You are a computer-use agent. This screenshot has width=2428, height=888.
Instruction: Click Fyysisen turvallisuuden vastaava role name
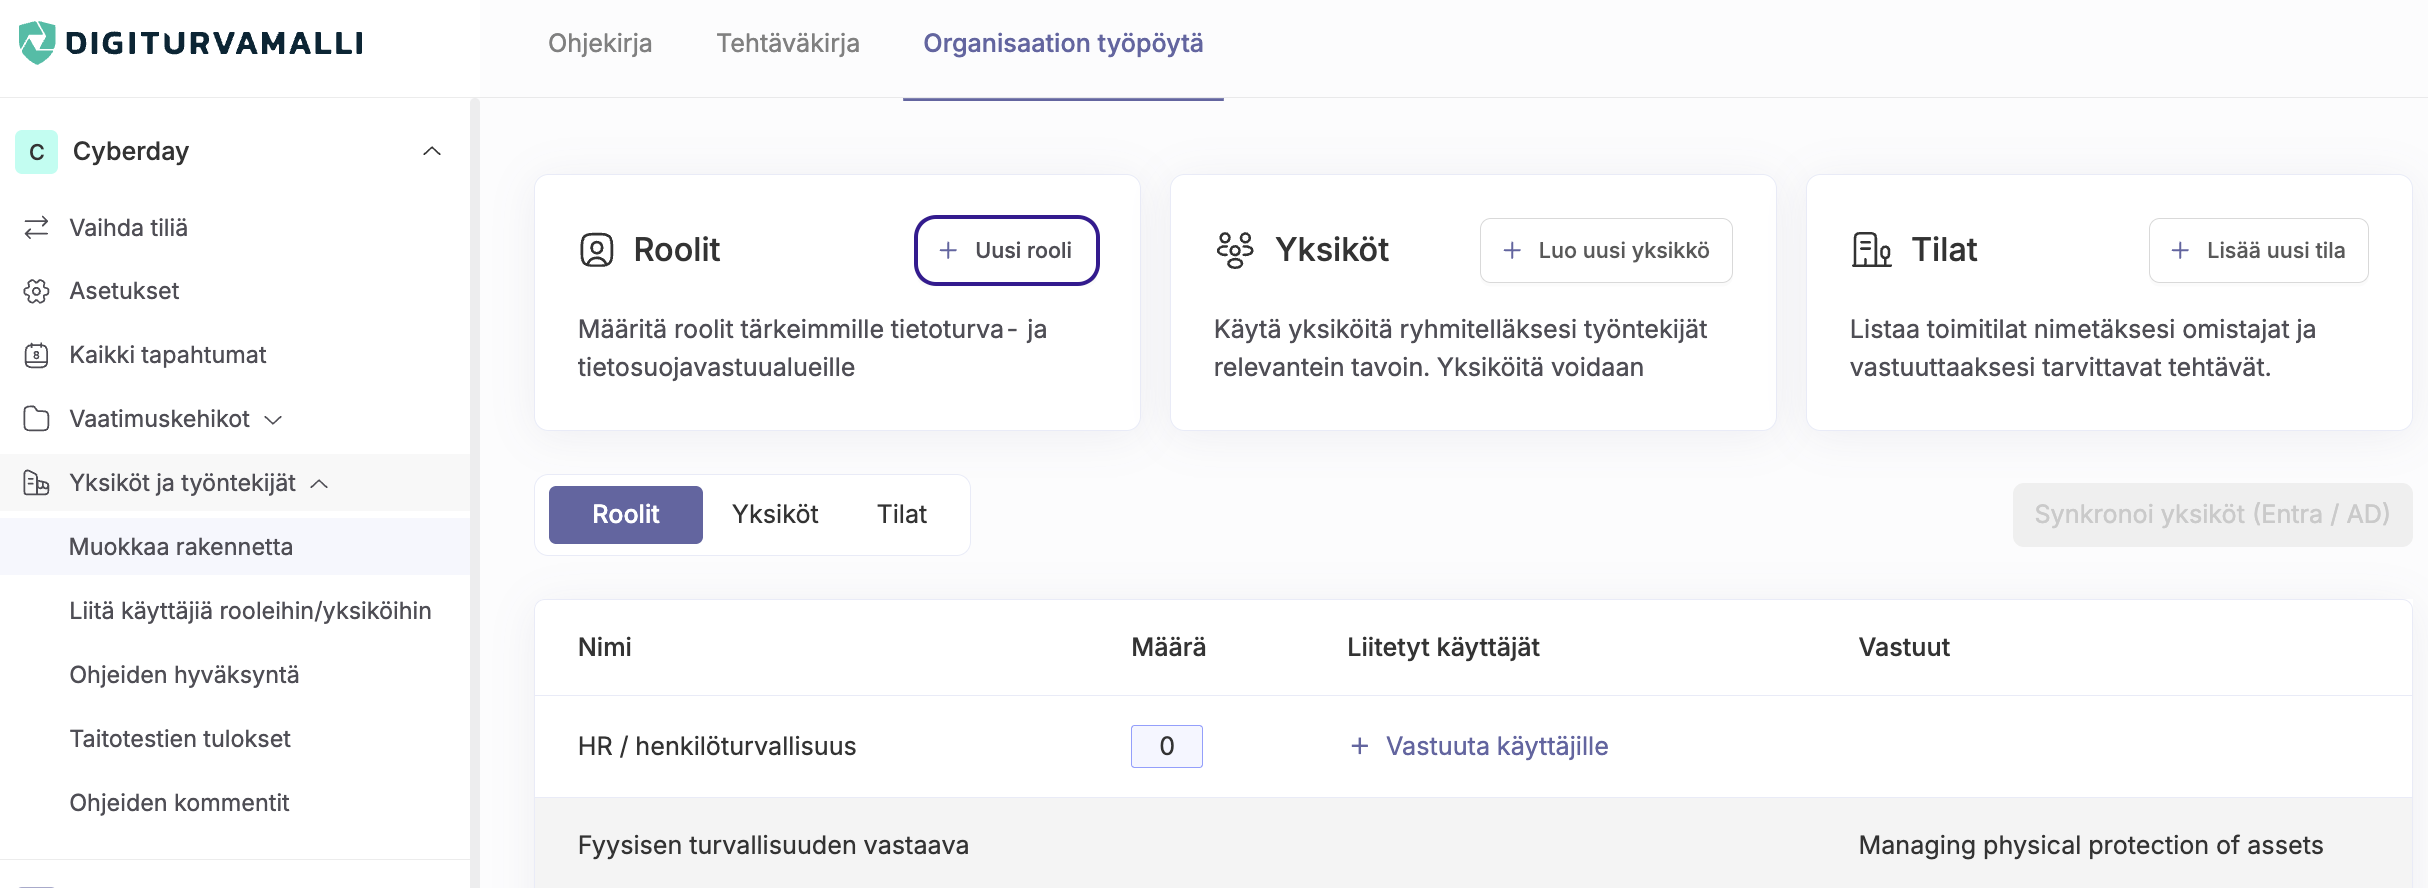773,845
